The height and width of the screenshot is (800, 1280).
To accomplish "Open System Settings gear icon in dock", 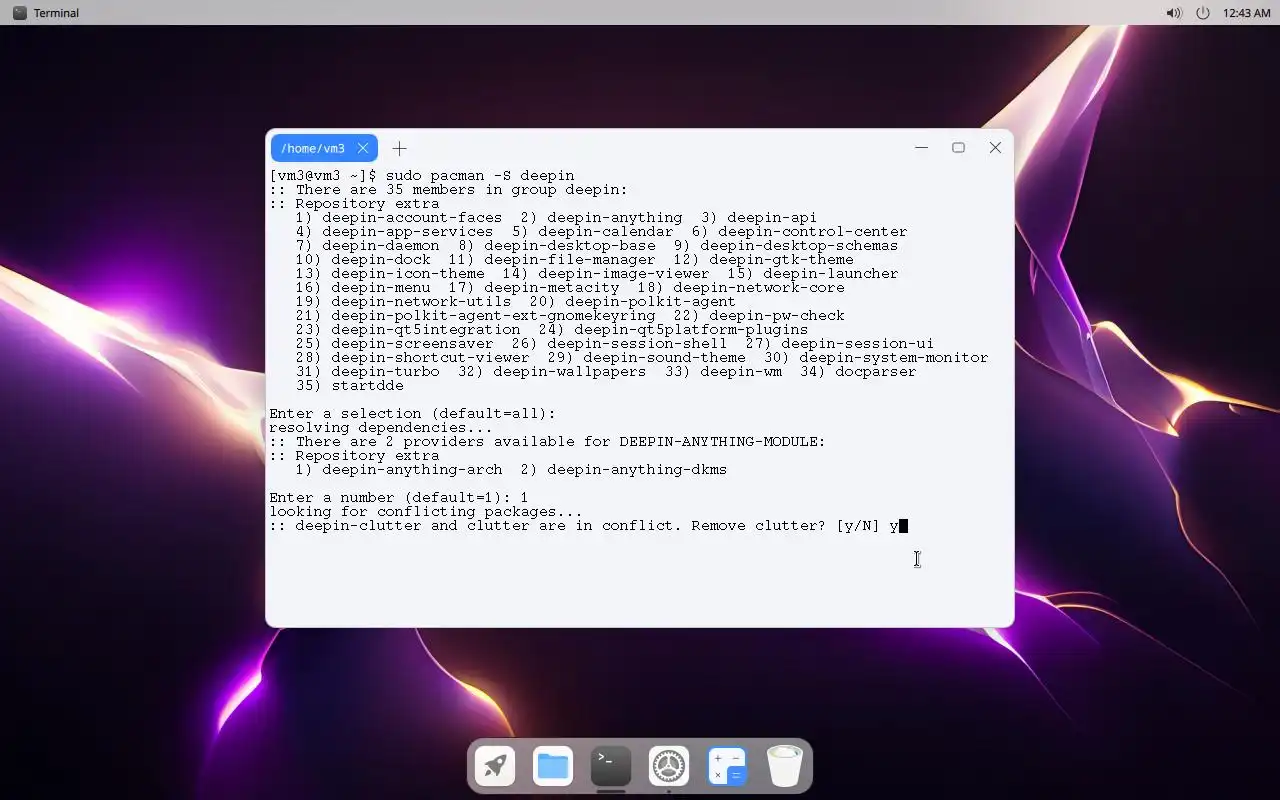I will (x=669, y=767).
